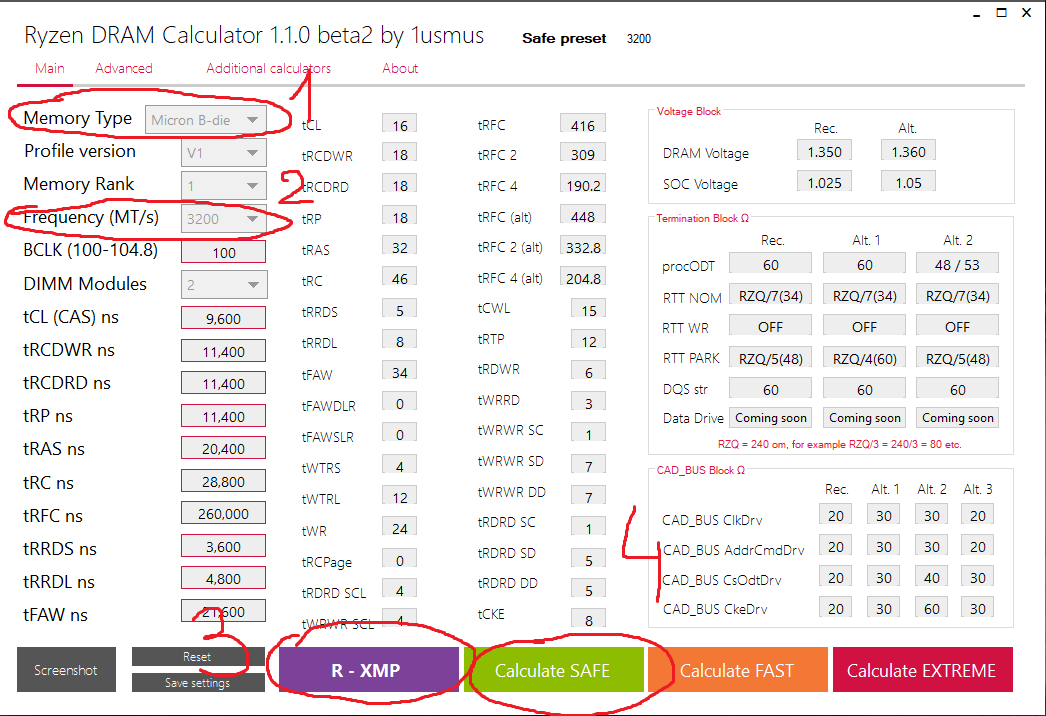Click the tRRDS ns input field
1046x716 pixels.
click(x=223, y=546)
